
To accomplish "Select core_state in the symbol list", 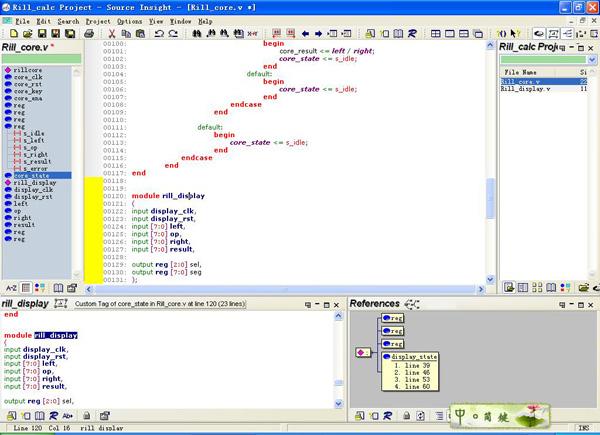I will 29,175.
